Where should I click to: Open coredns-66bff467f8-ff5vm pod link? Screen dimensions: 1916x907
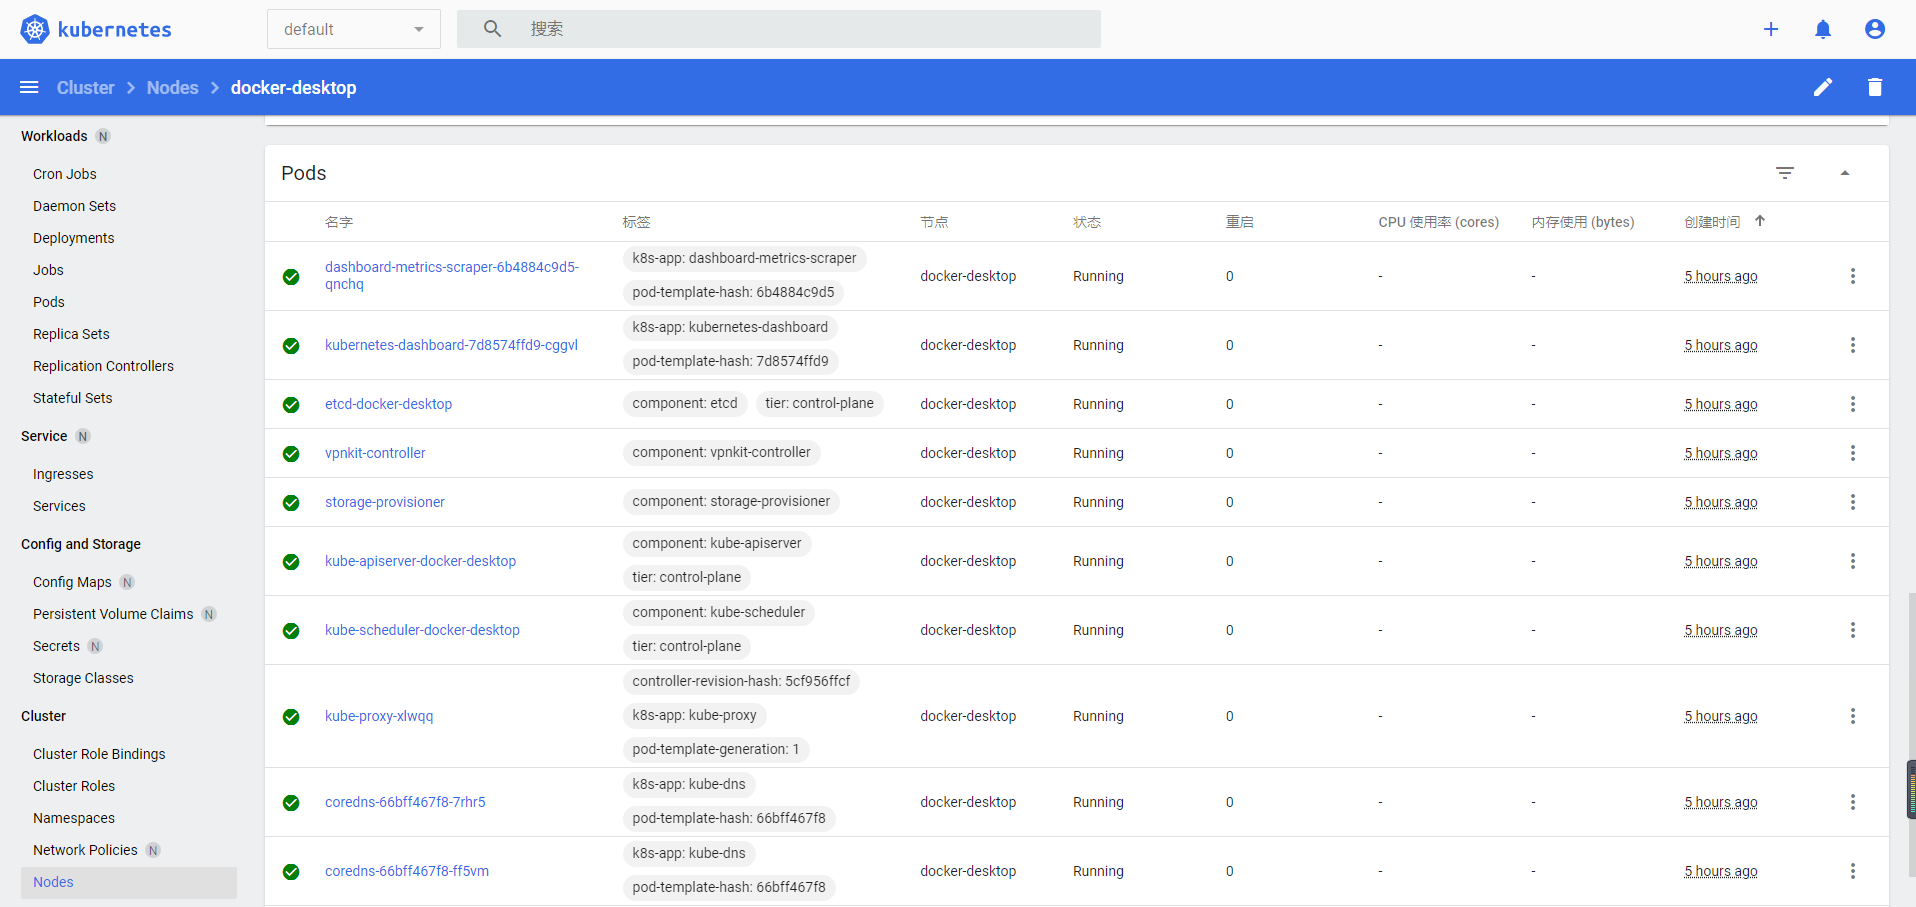(x=407, y=871)
